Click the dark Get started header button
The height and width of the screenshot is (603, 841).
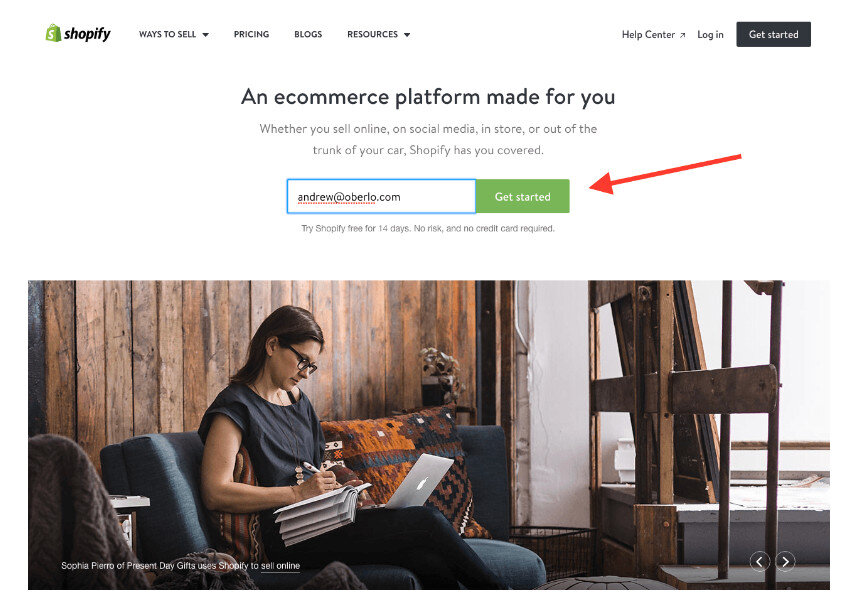pos(773,34)
